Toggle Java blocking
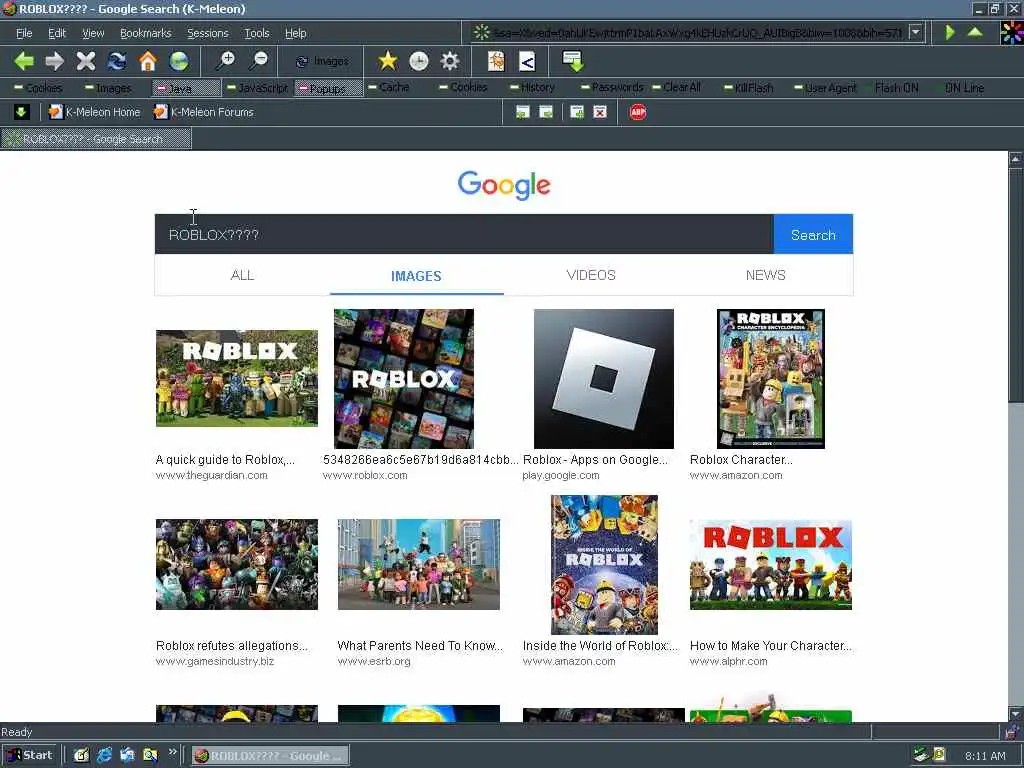Image resolution: width=1024 pixels, height=768 pixels. pos(186,88)
